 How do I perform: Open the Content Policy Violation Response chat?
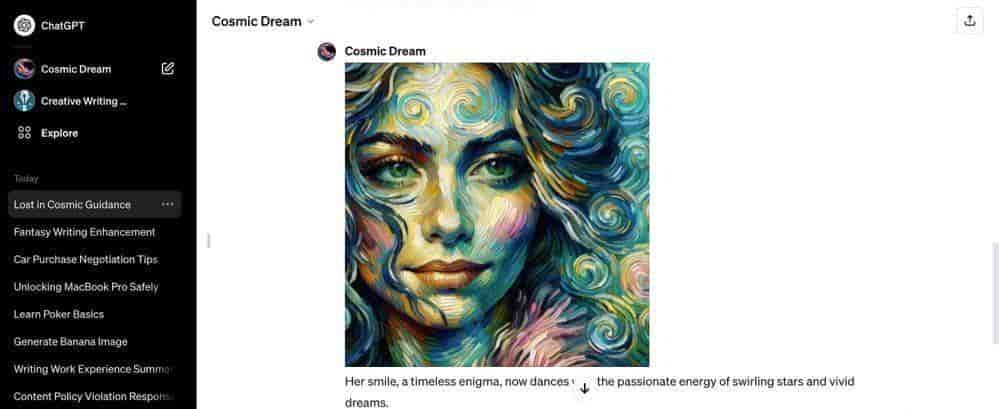pos(94,396)
